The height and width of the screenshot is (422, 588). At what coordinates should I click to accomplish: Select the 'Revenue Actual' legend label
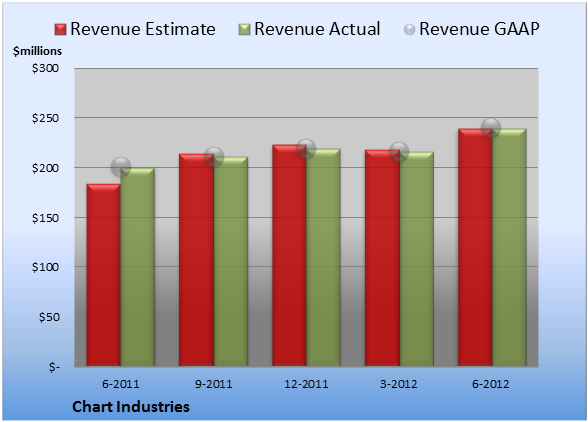pyautogui.click(x=317, y=29)
